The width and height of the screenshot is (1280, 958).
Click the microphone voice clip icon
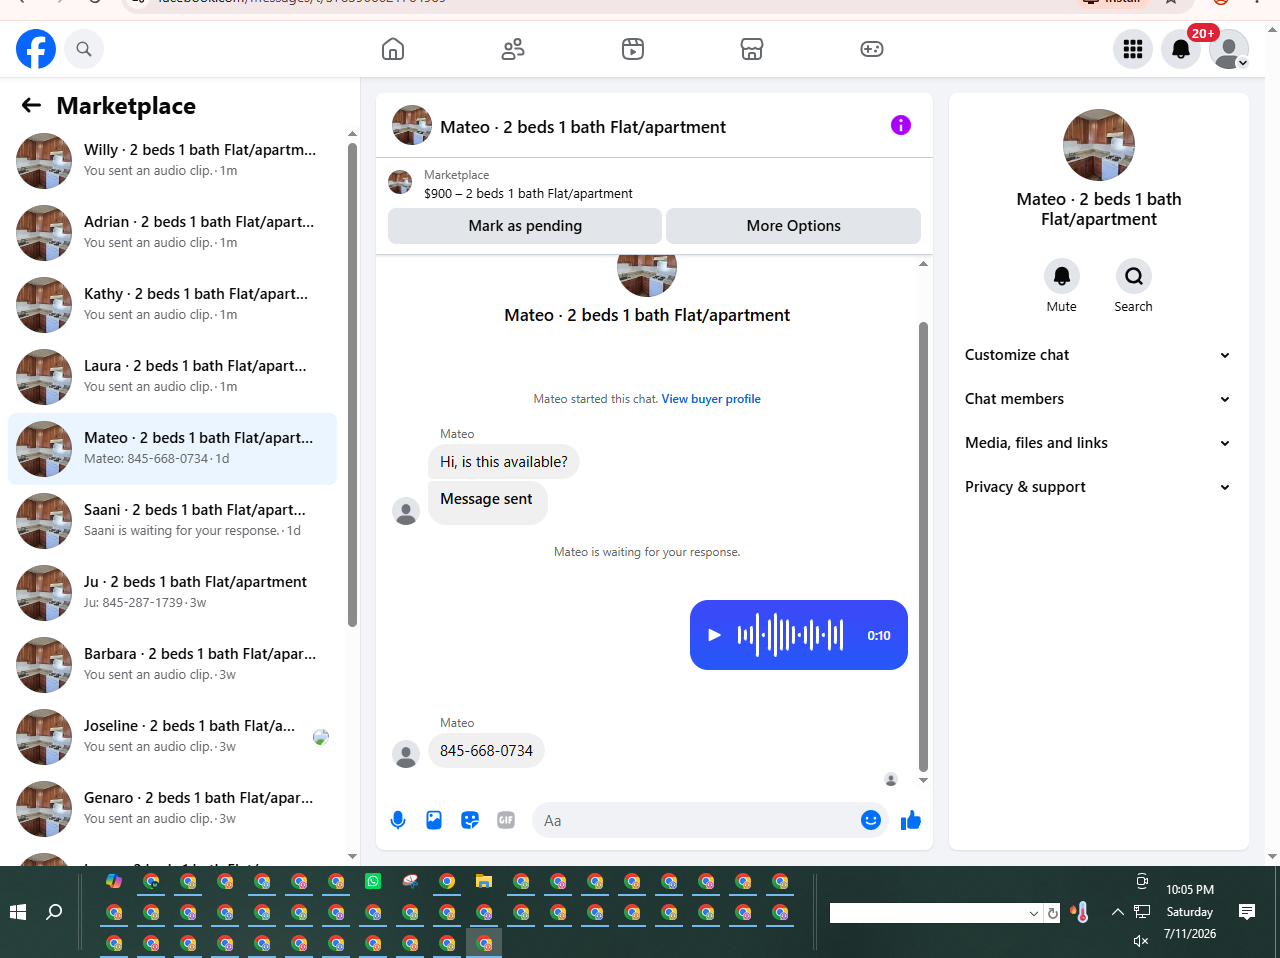pos(398,820)
